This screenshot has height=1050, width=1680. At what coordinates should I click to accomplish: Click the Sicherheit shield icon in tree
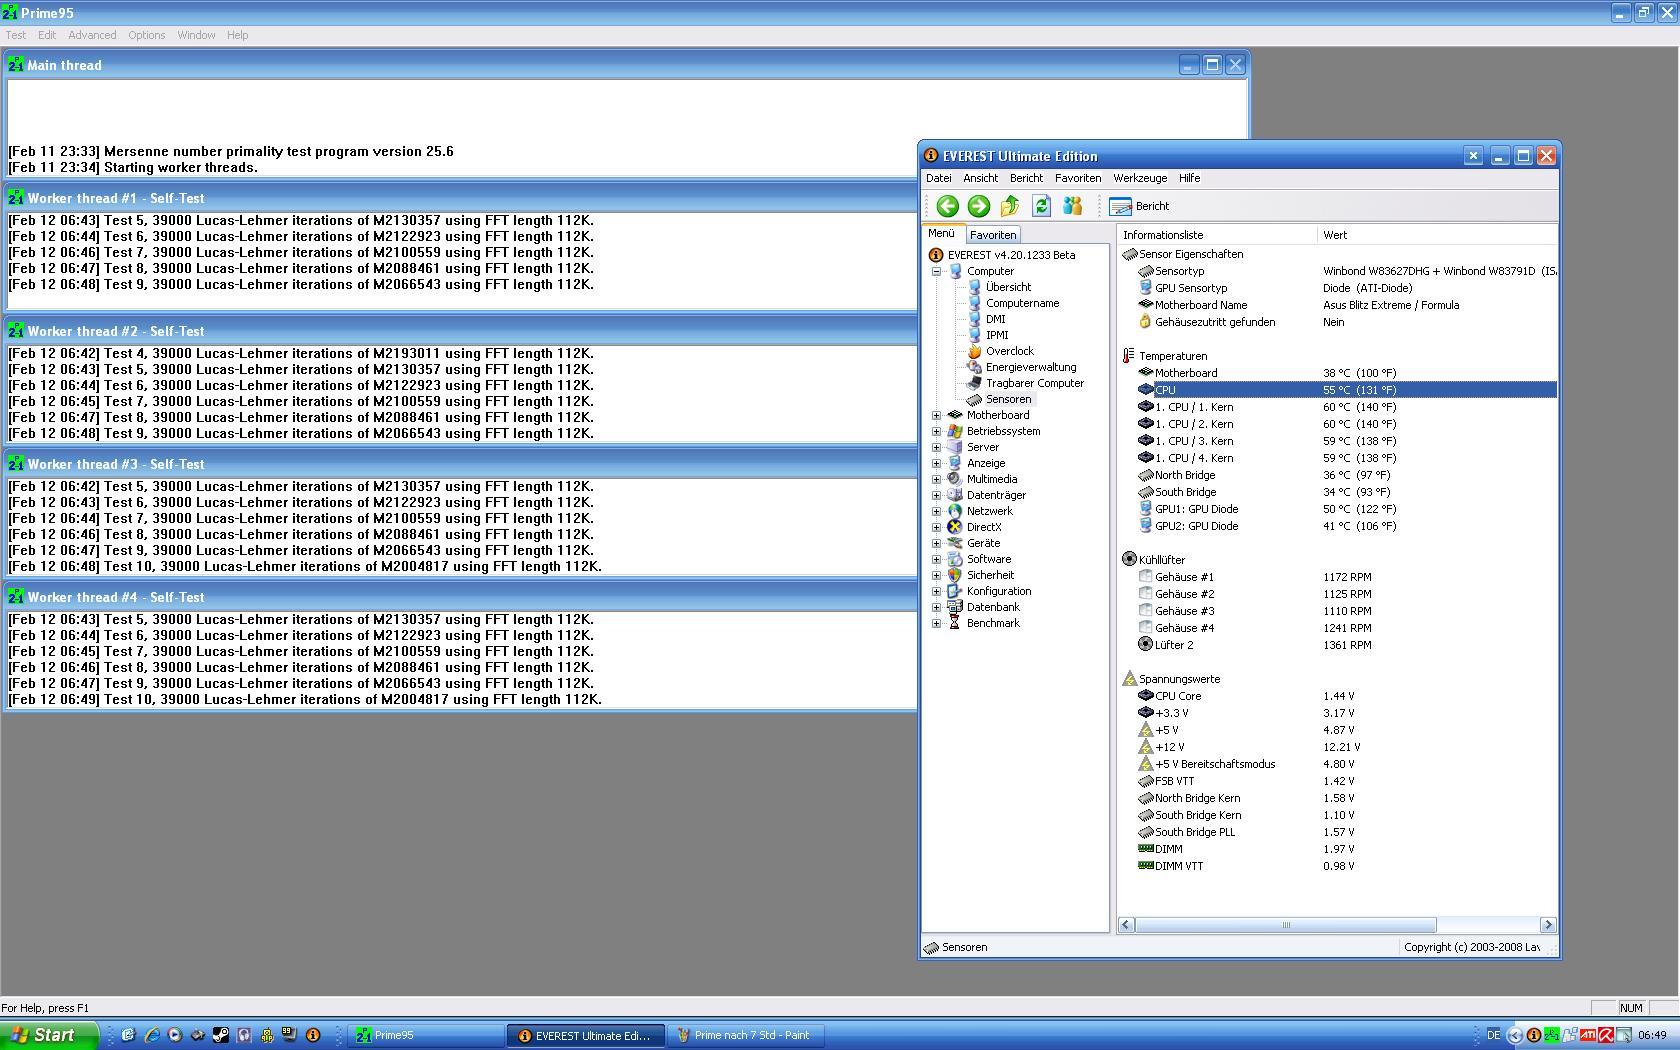(955, 575)
